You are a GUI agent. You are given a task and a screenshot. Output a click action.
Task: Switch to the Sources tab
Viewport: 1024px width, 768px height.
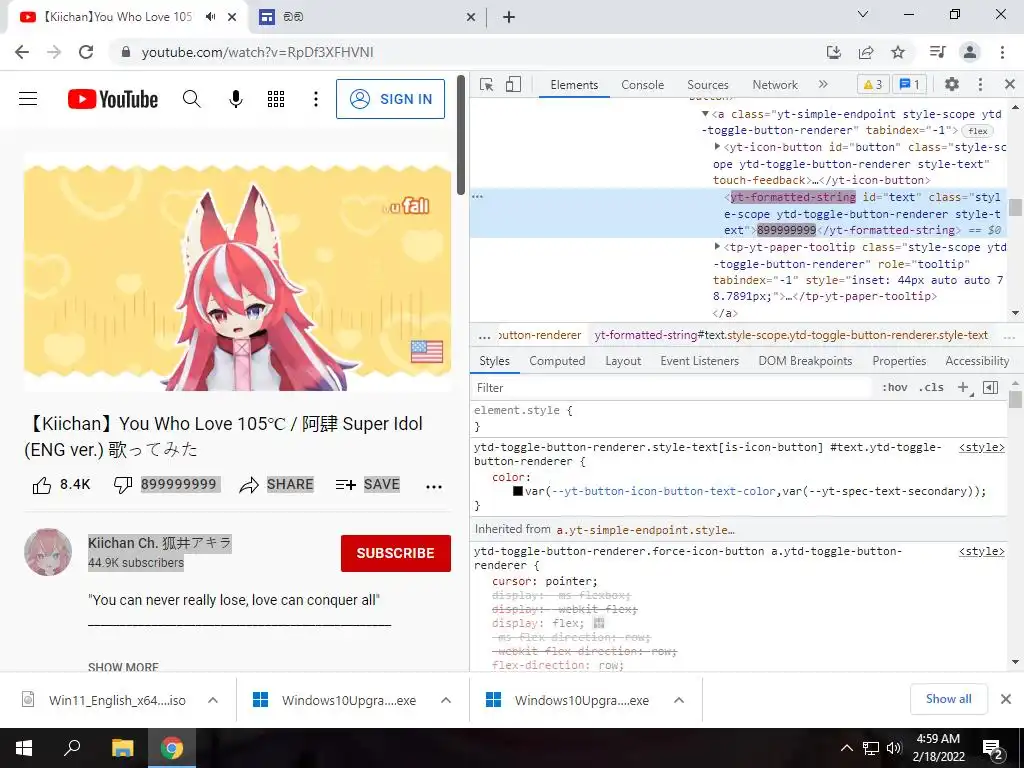707,85
